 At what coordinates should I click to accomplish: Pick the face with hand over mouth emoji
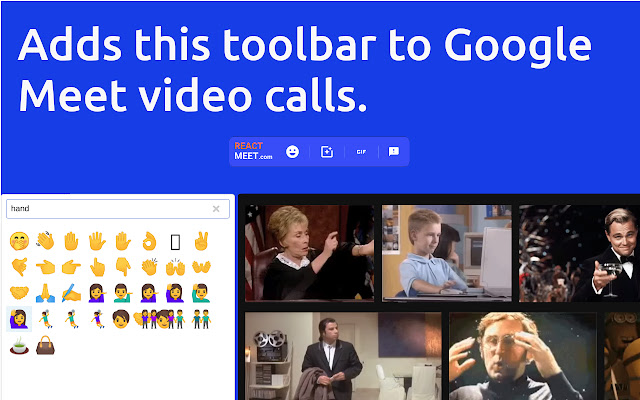[x=19, y=241]
